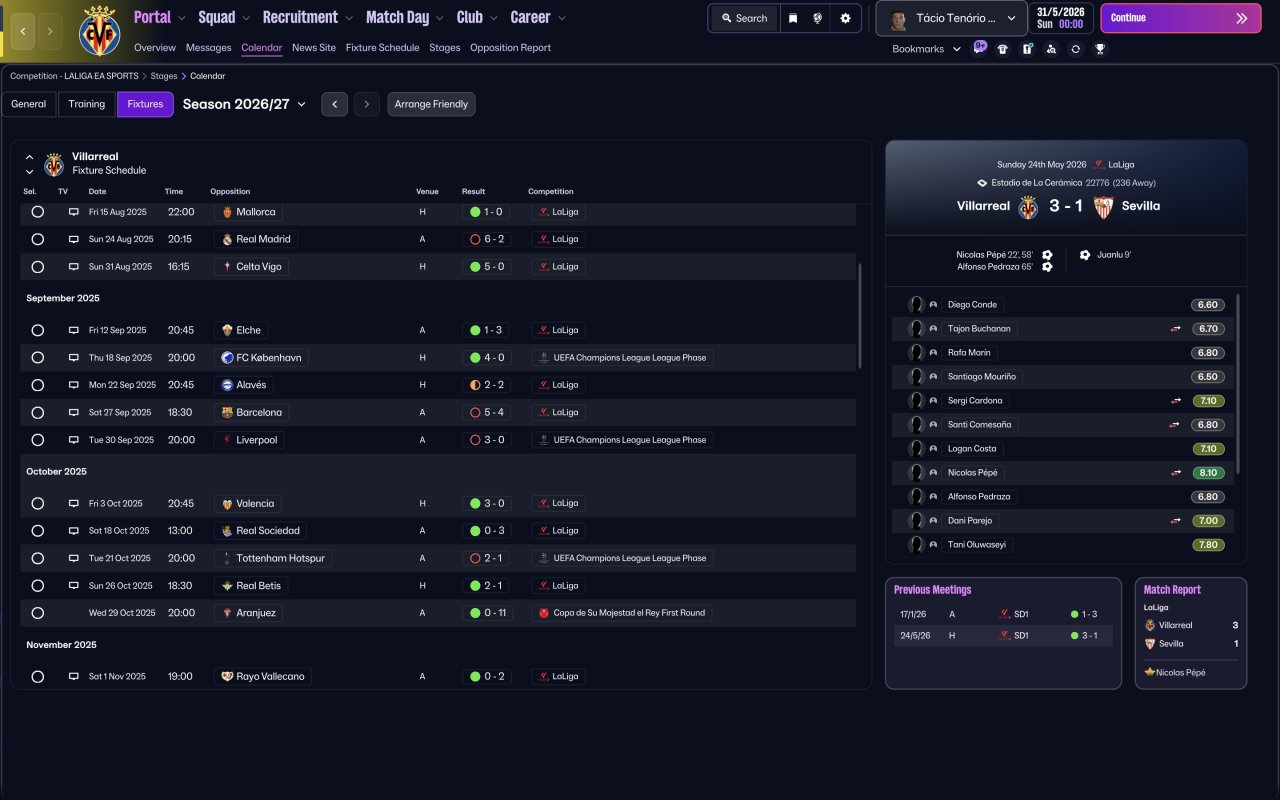1280x800 pixels.
Task: Open the Overview sub-tab
Action: tap(155, 47)
